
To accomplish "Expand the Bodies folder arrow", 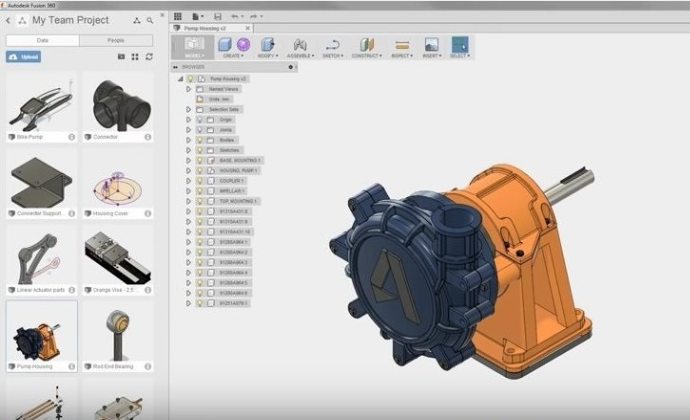I will [189, 140].
